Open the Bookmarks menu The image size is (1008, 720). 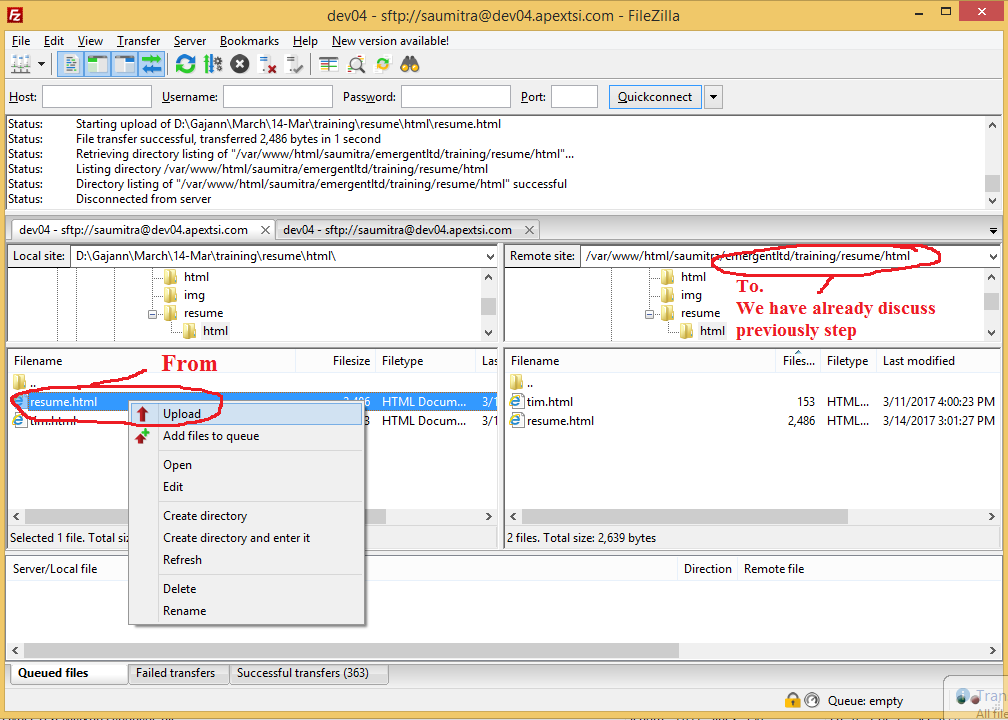(249, 41)
